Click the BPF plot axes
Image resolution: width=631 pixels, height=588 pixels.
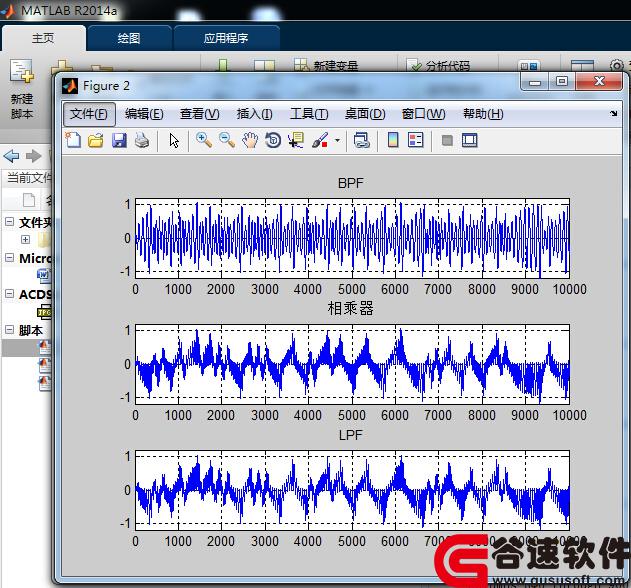point(352,238)
